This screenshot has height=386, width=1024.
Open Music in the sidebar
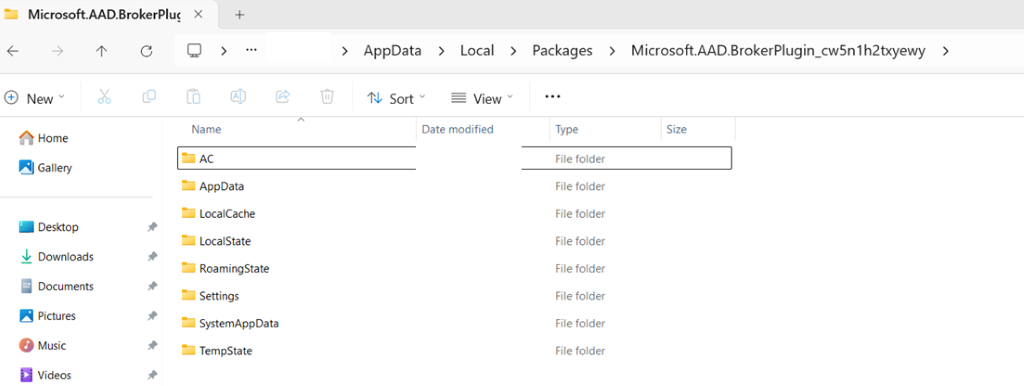coord(42,345)
